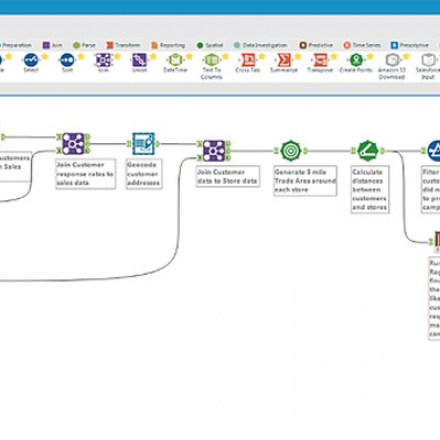
Task: Toggle favorite star for Select tool
Action: (x=45, y=57)
